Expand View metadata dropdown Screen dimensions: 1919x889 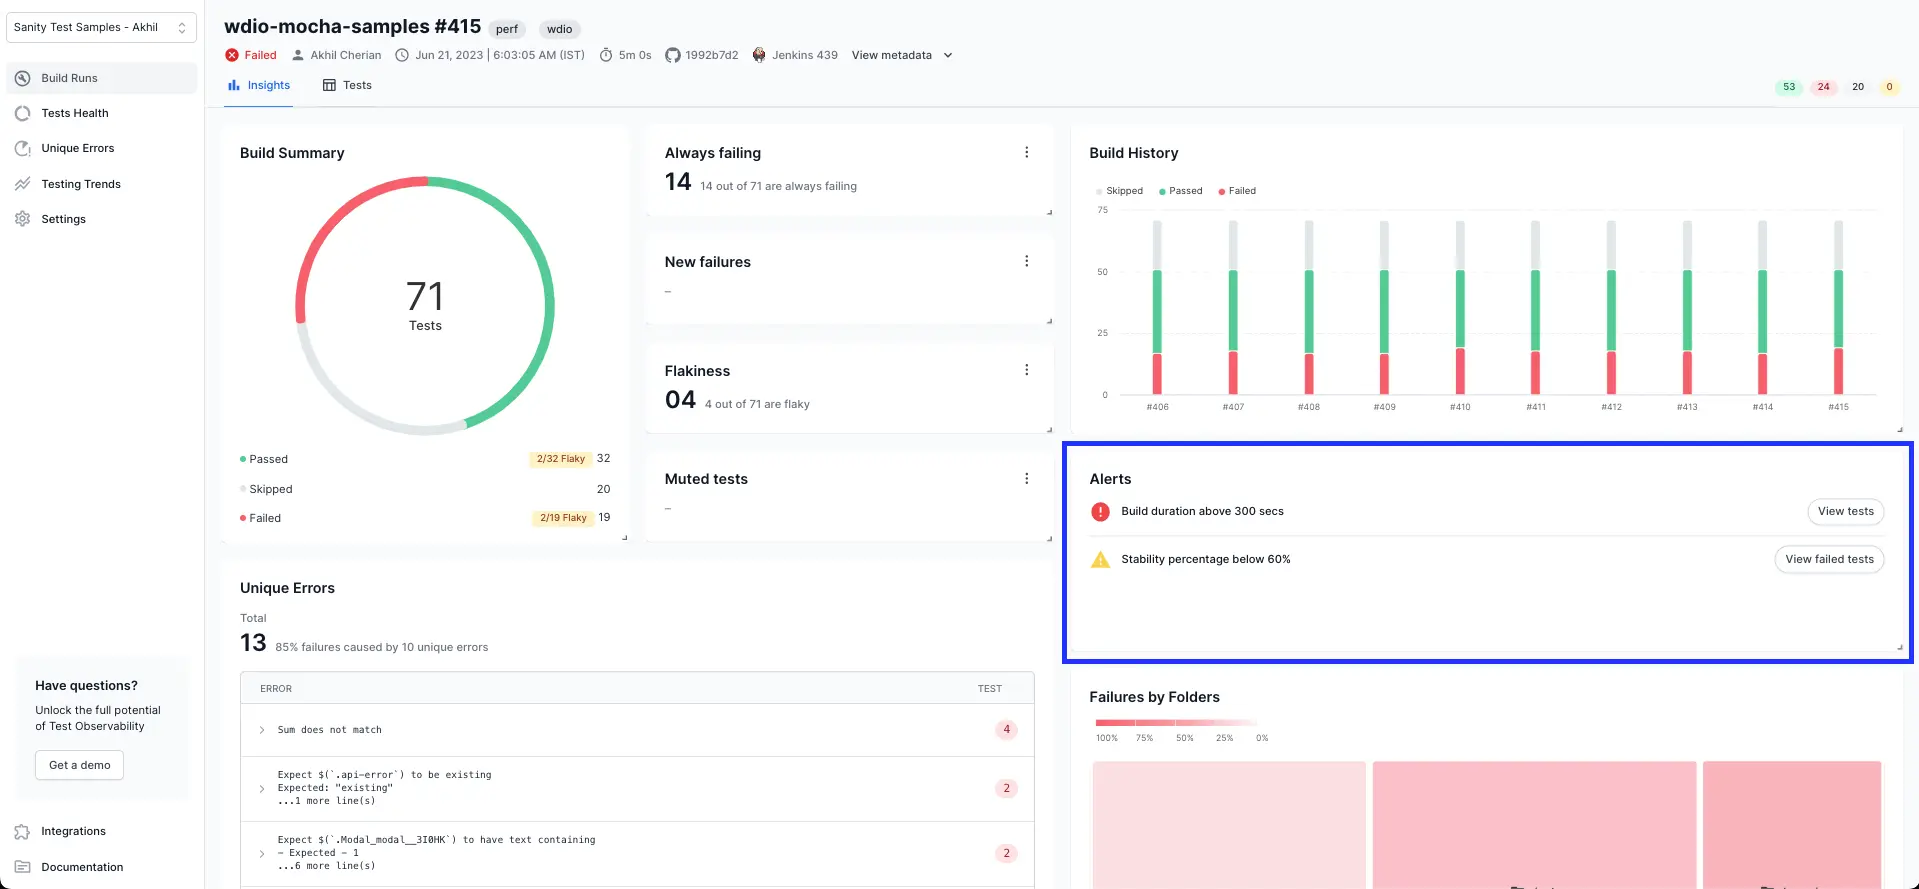point(902,55)
